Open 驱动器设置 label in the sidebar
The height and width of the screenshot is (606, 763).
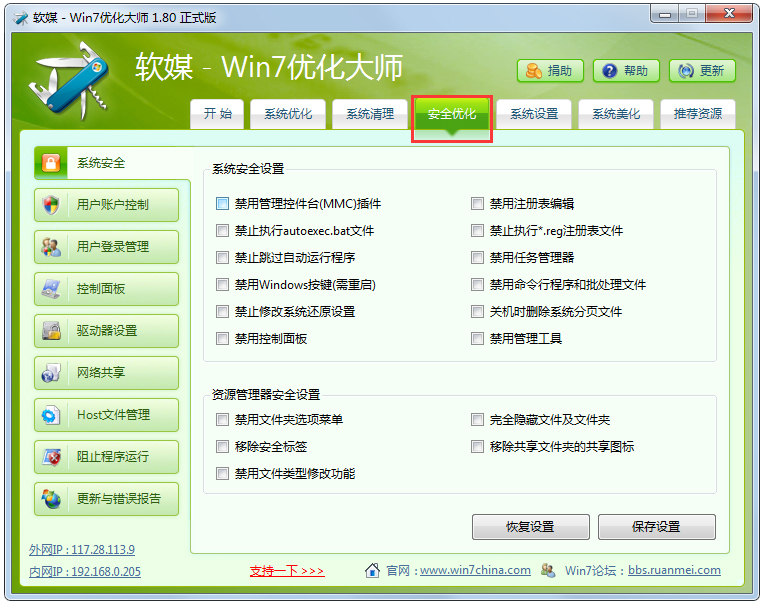coord(107,331)
